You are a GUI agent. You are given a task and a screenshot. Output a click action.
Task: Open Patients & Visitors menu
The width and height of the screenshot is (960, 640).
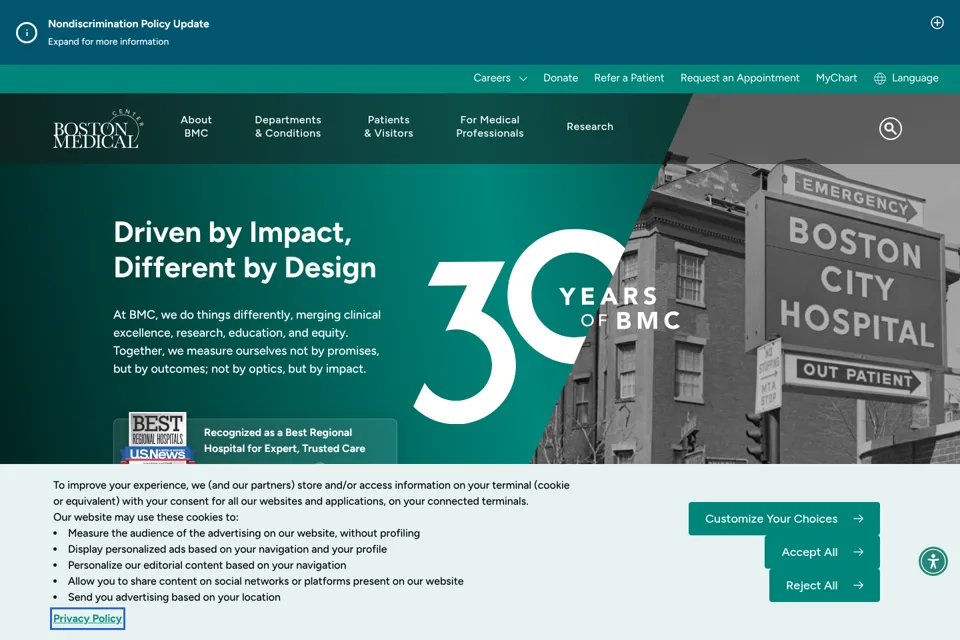coord(389,126)
